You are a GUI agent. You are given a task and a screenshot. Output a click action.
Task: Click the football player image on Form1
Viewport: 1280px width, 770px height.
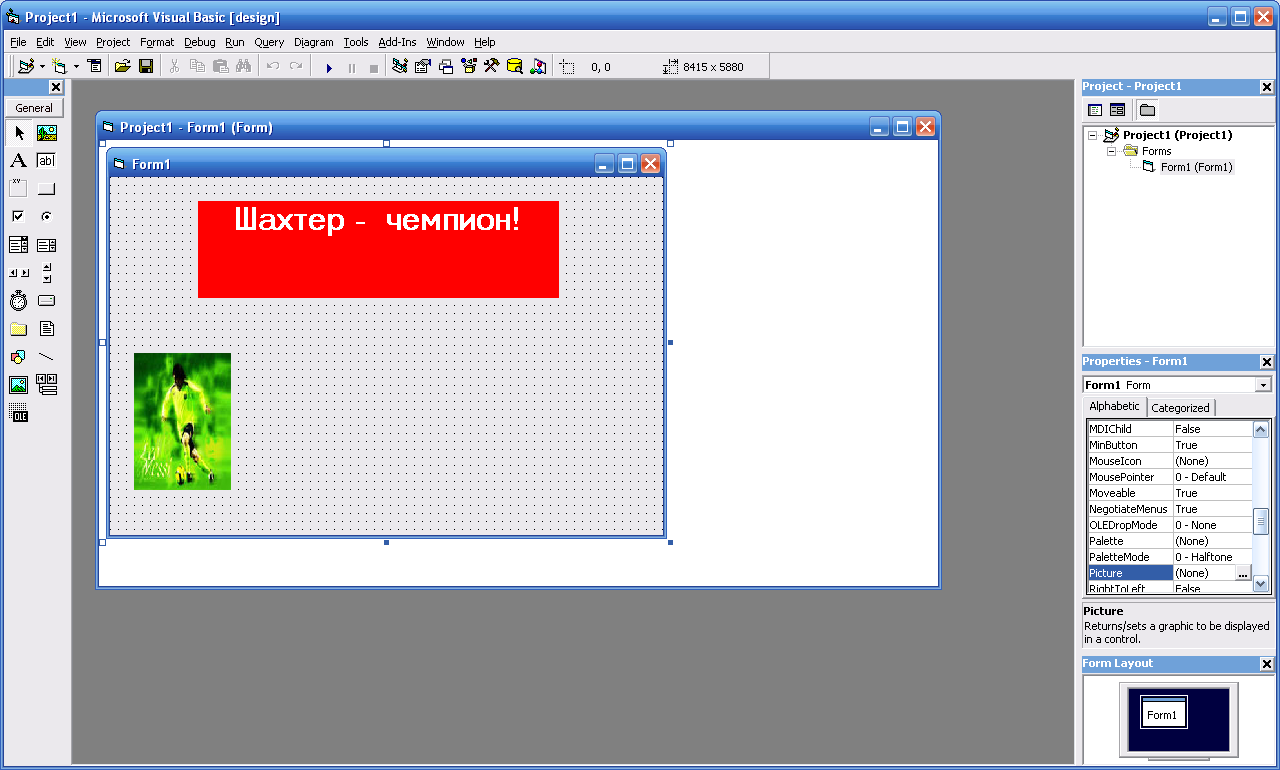click(182, 421)
